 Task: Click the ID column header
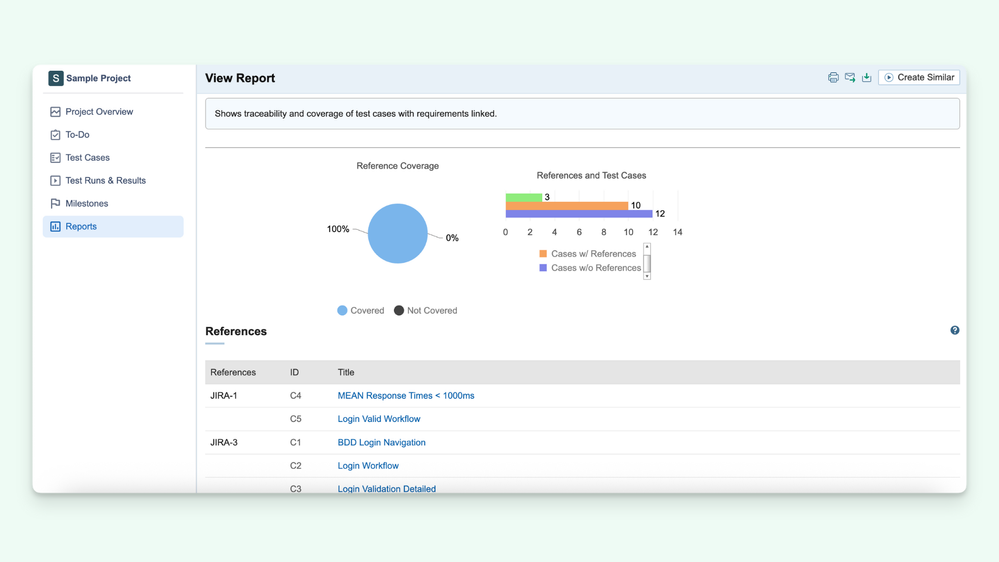pyautogui.click(x=294, y=373)
